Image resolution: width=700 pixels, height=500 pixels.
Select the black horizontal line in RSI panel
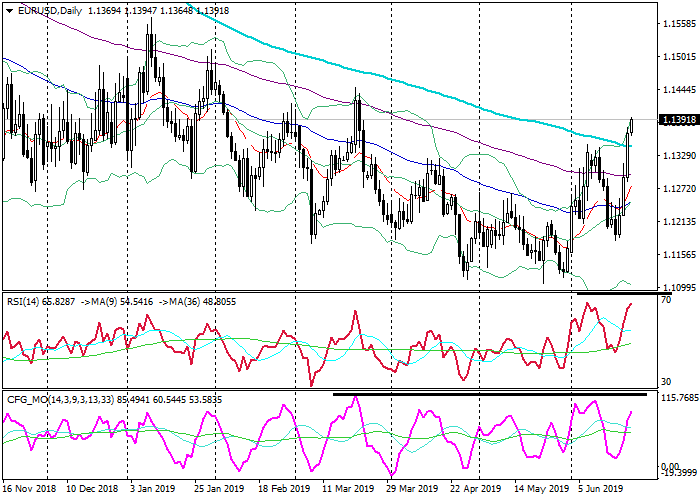click(620, 294)
